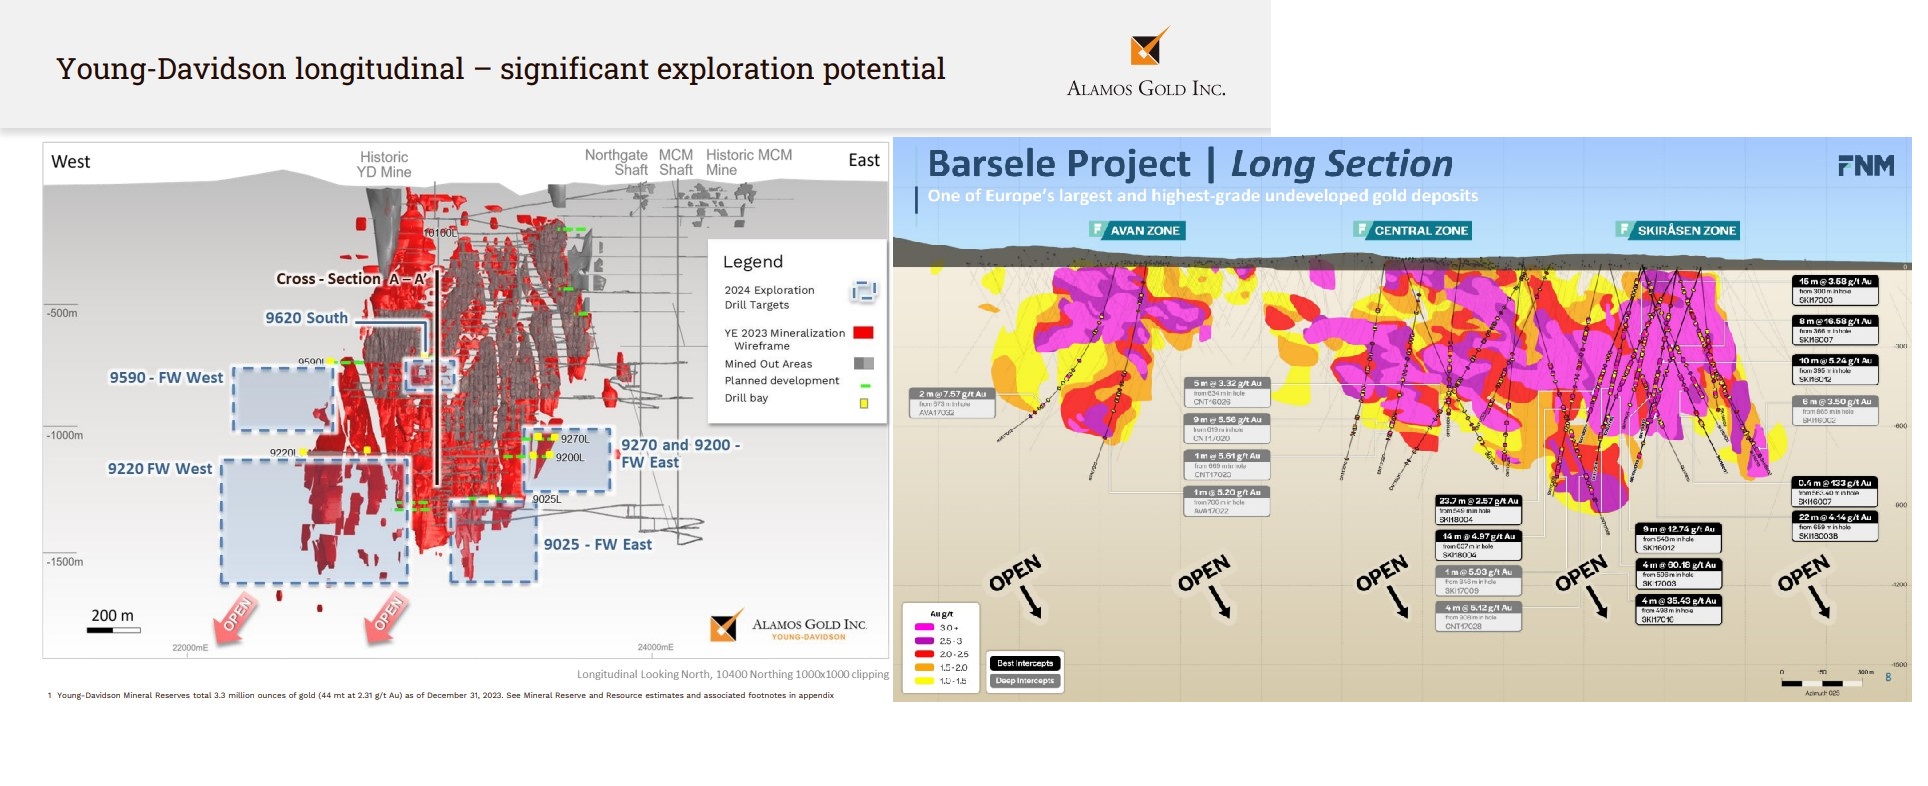Select the SKIRÅSEN ZONE tag

pyautogui.click(x=1678, y=231)
